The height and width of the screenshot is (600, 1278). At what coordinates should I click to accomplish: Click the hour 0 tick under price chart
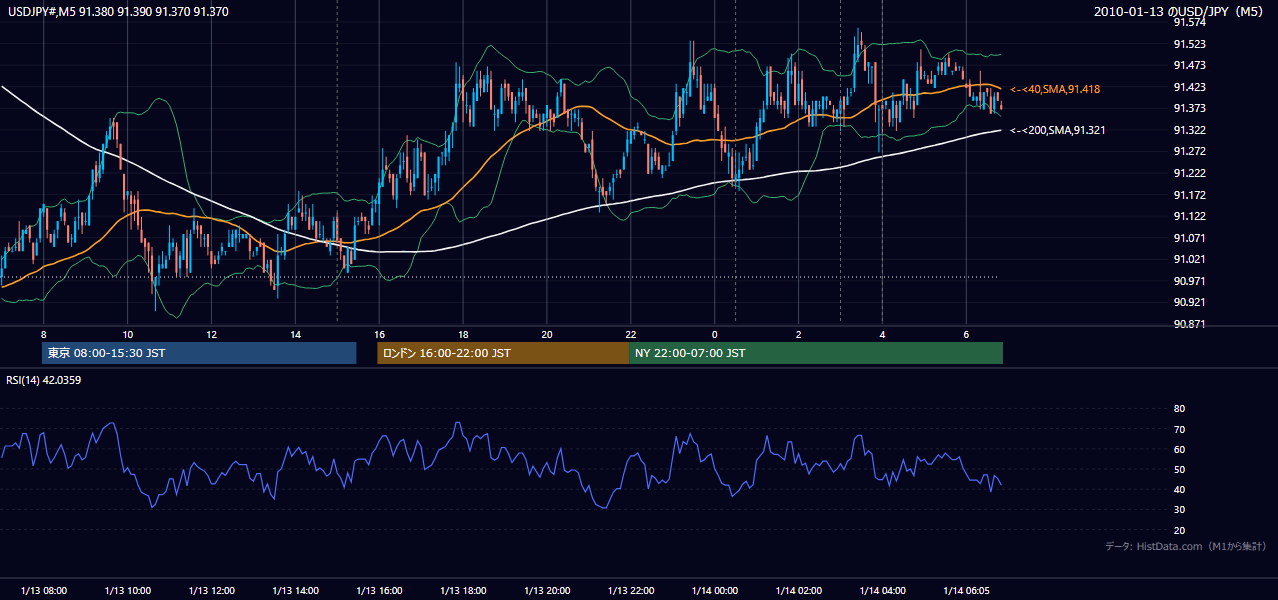715,333
